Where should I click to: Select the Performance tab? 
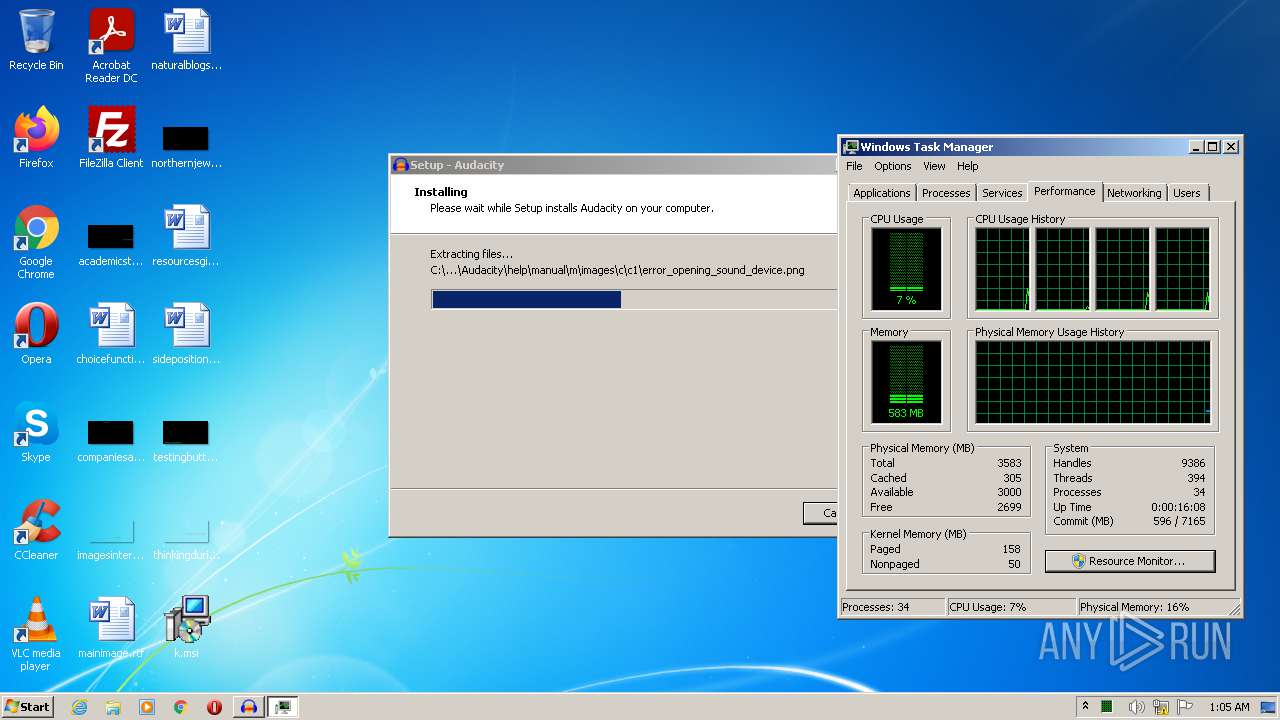point(1065,191)
